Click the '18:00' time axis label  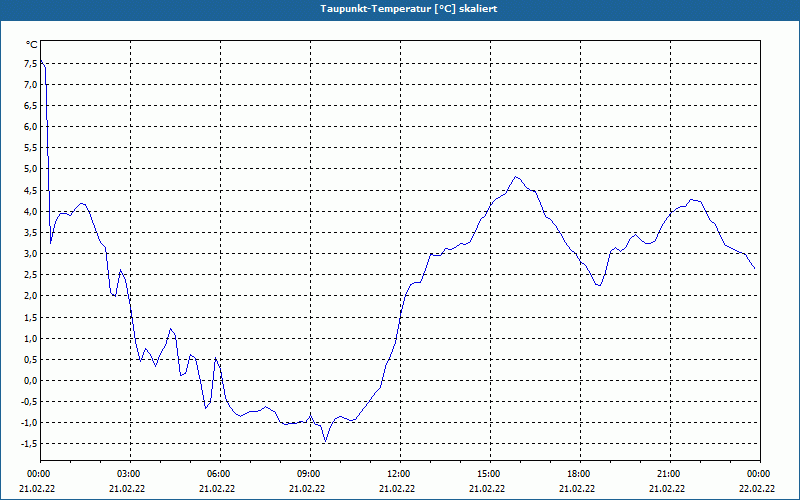pyautogui.click(x=580, y=474)
